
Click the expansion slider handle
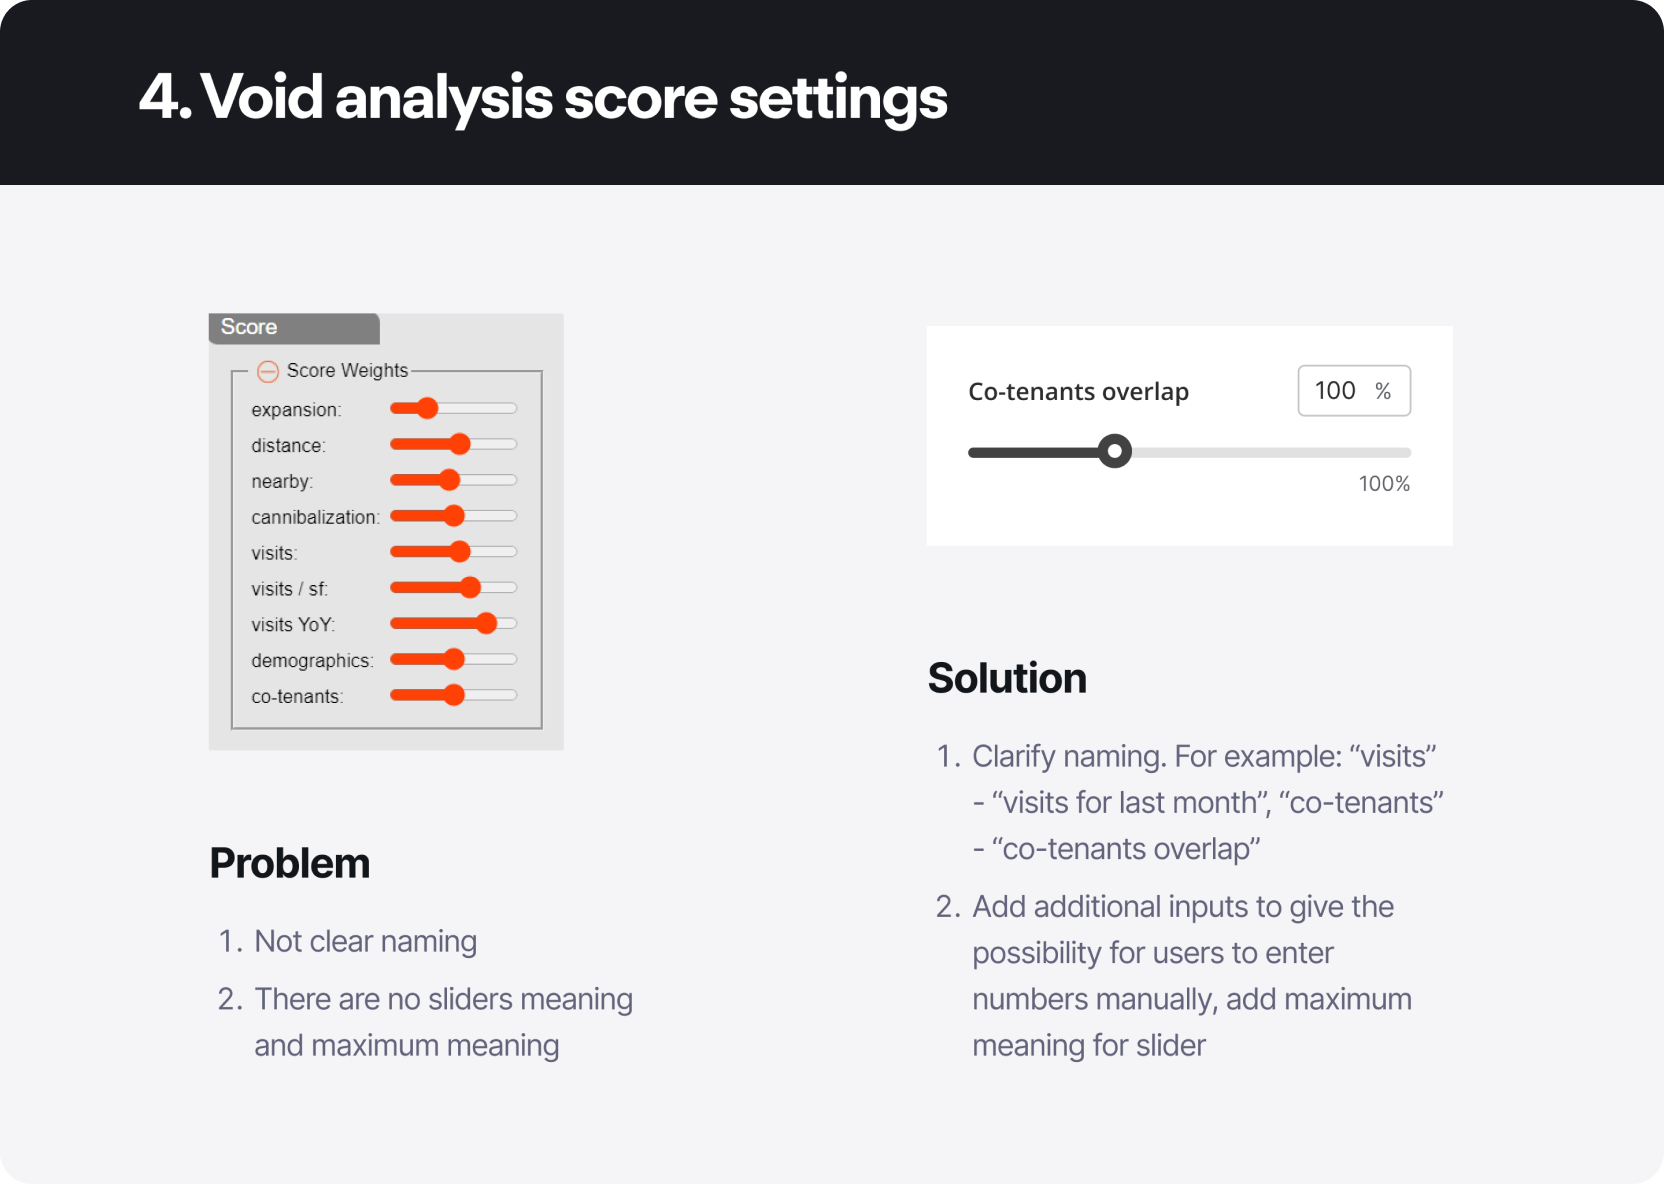pos(427,408)
